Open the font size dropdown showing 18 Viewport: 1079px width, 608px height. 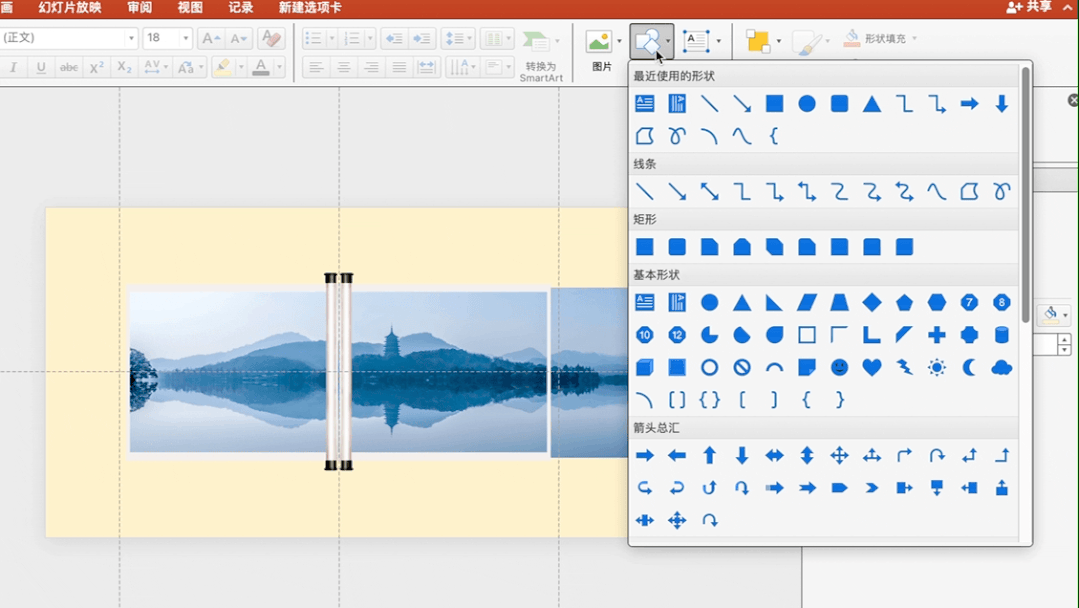tap(186, 38)
